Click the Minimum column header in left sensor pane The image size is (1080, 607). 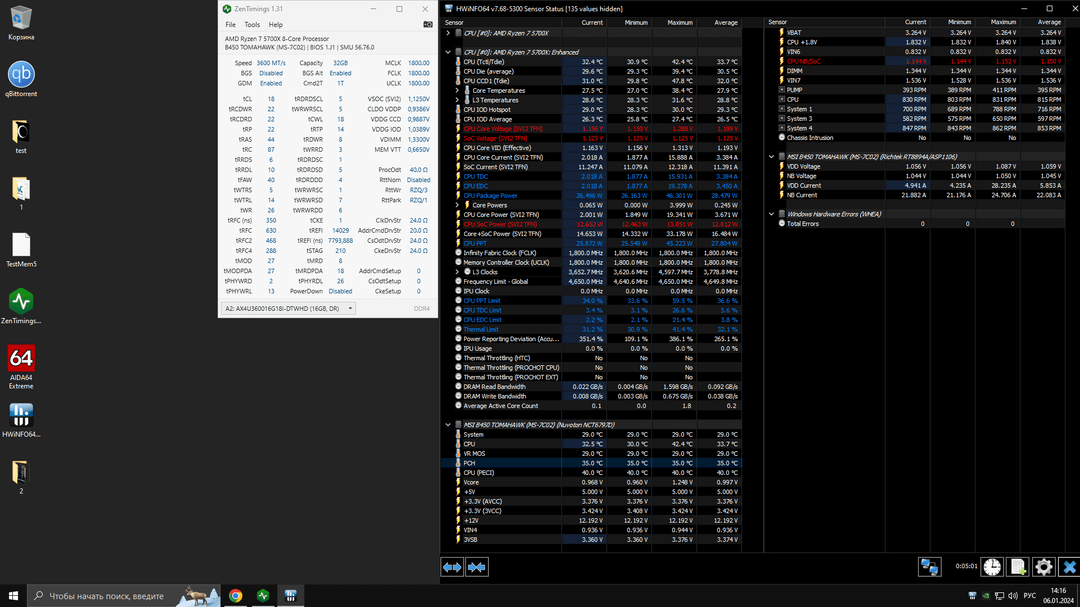pyautogui.click(x=630, y=22)
